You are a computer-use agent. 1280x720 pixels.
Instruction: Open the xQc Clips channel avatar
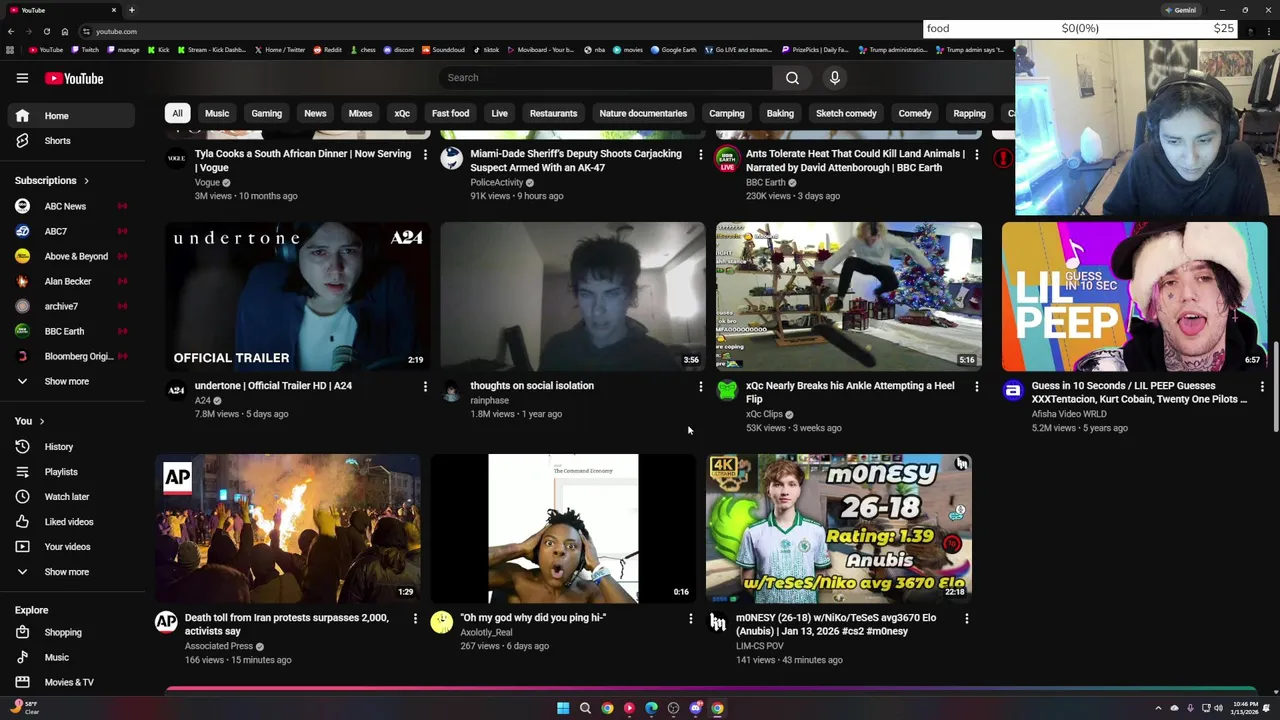click(x=727, y=391)
